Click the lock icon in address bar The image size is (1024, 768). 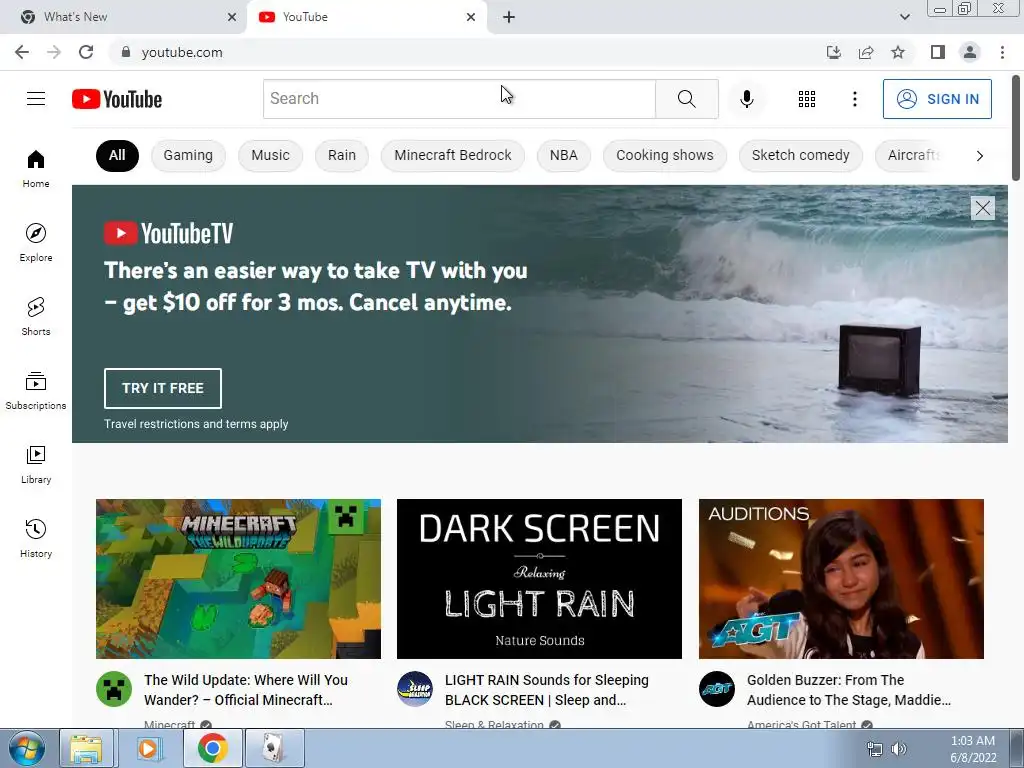point(125,52)
